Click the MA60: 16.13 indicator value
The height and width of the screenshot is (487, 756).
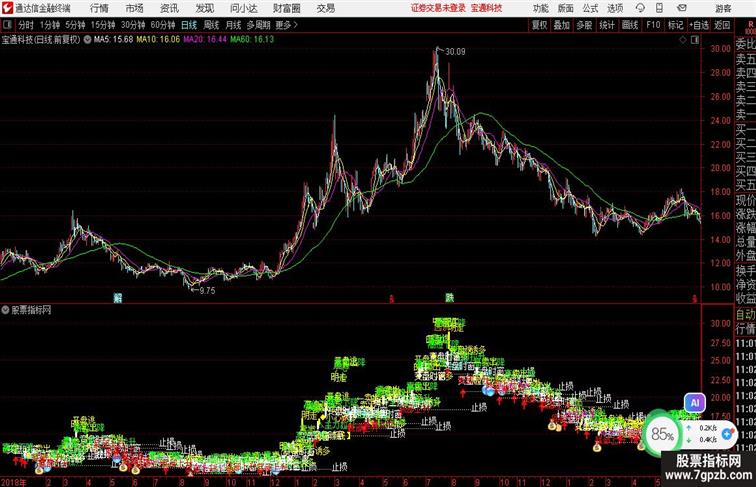click(252, 40)
